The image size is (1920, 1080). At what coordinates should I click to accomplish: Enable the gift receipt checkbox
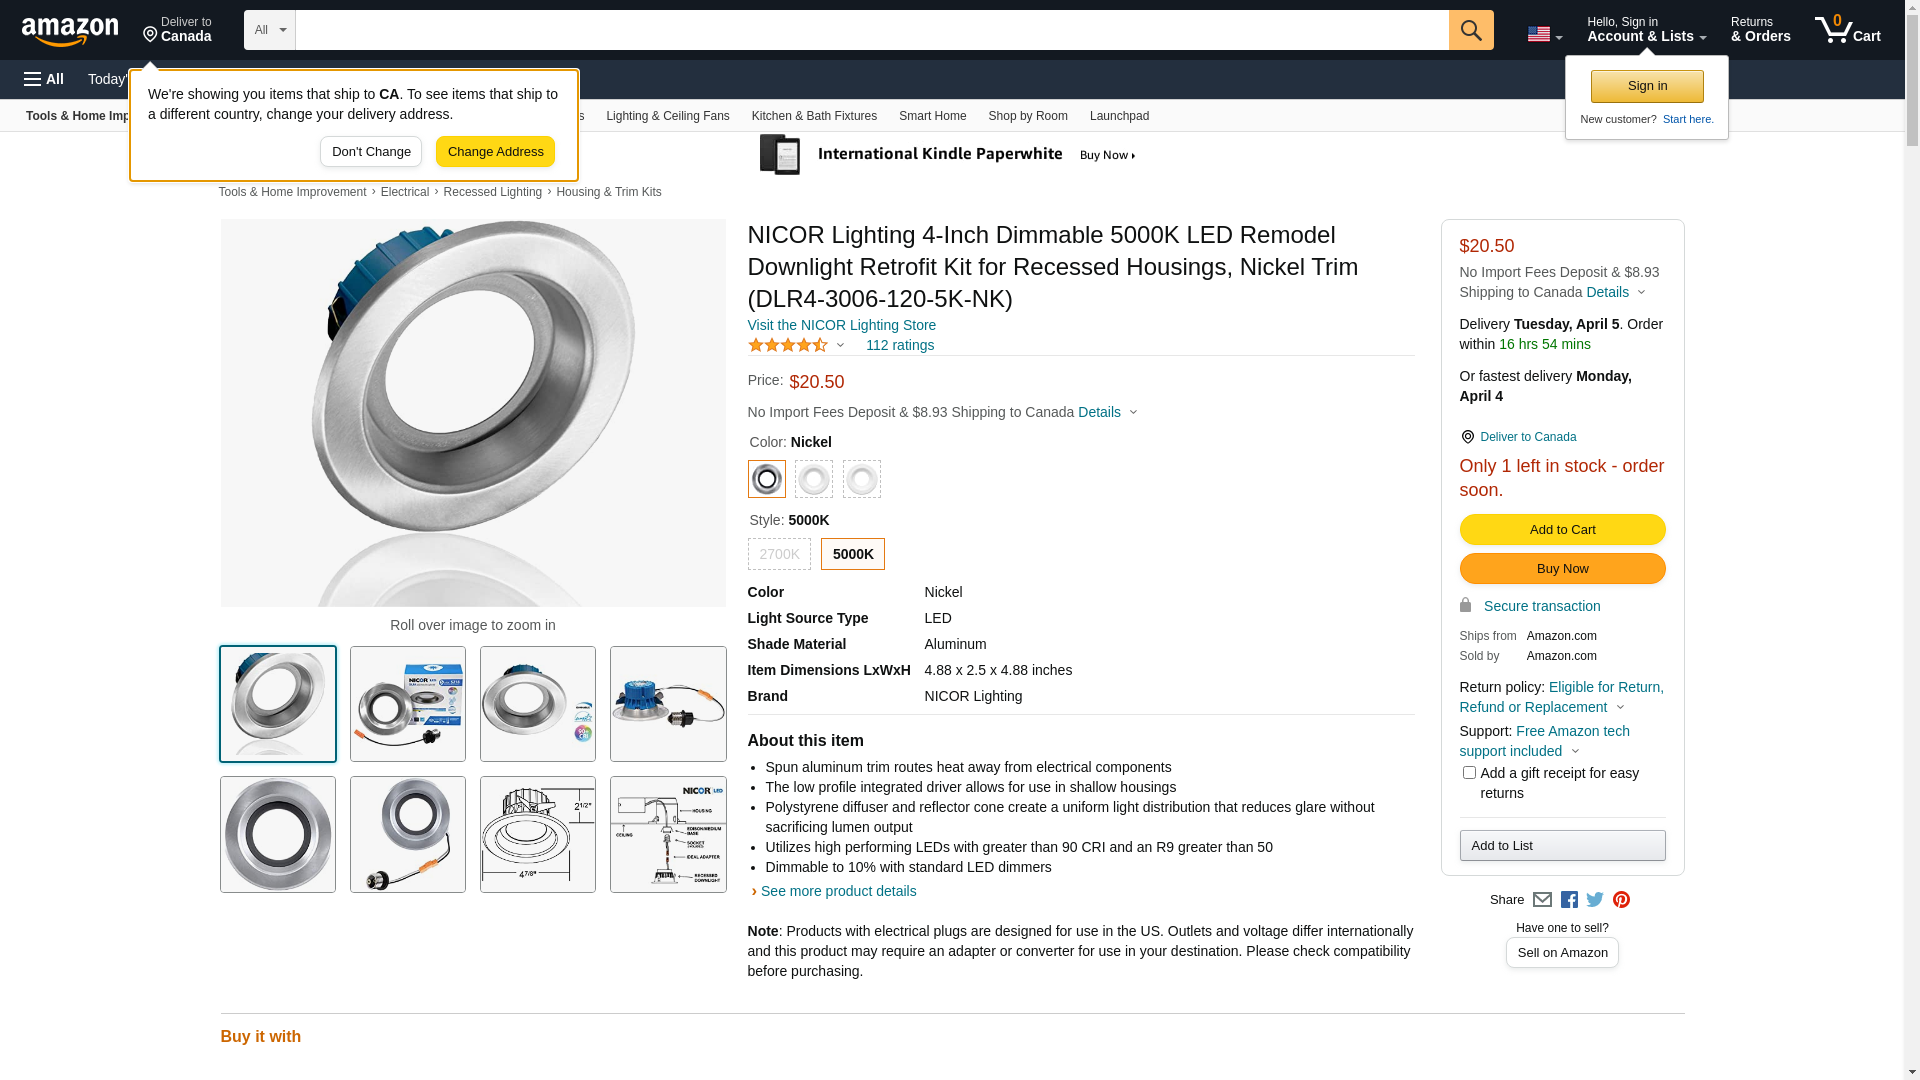(1469, 773)
